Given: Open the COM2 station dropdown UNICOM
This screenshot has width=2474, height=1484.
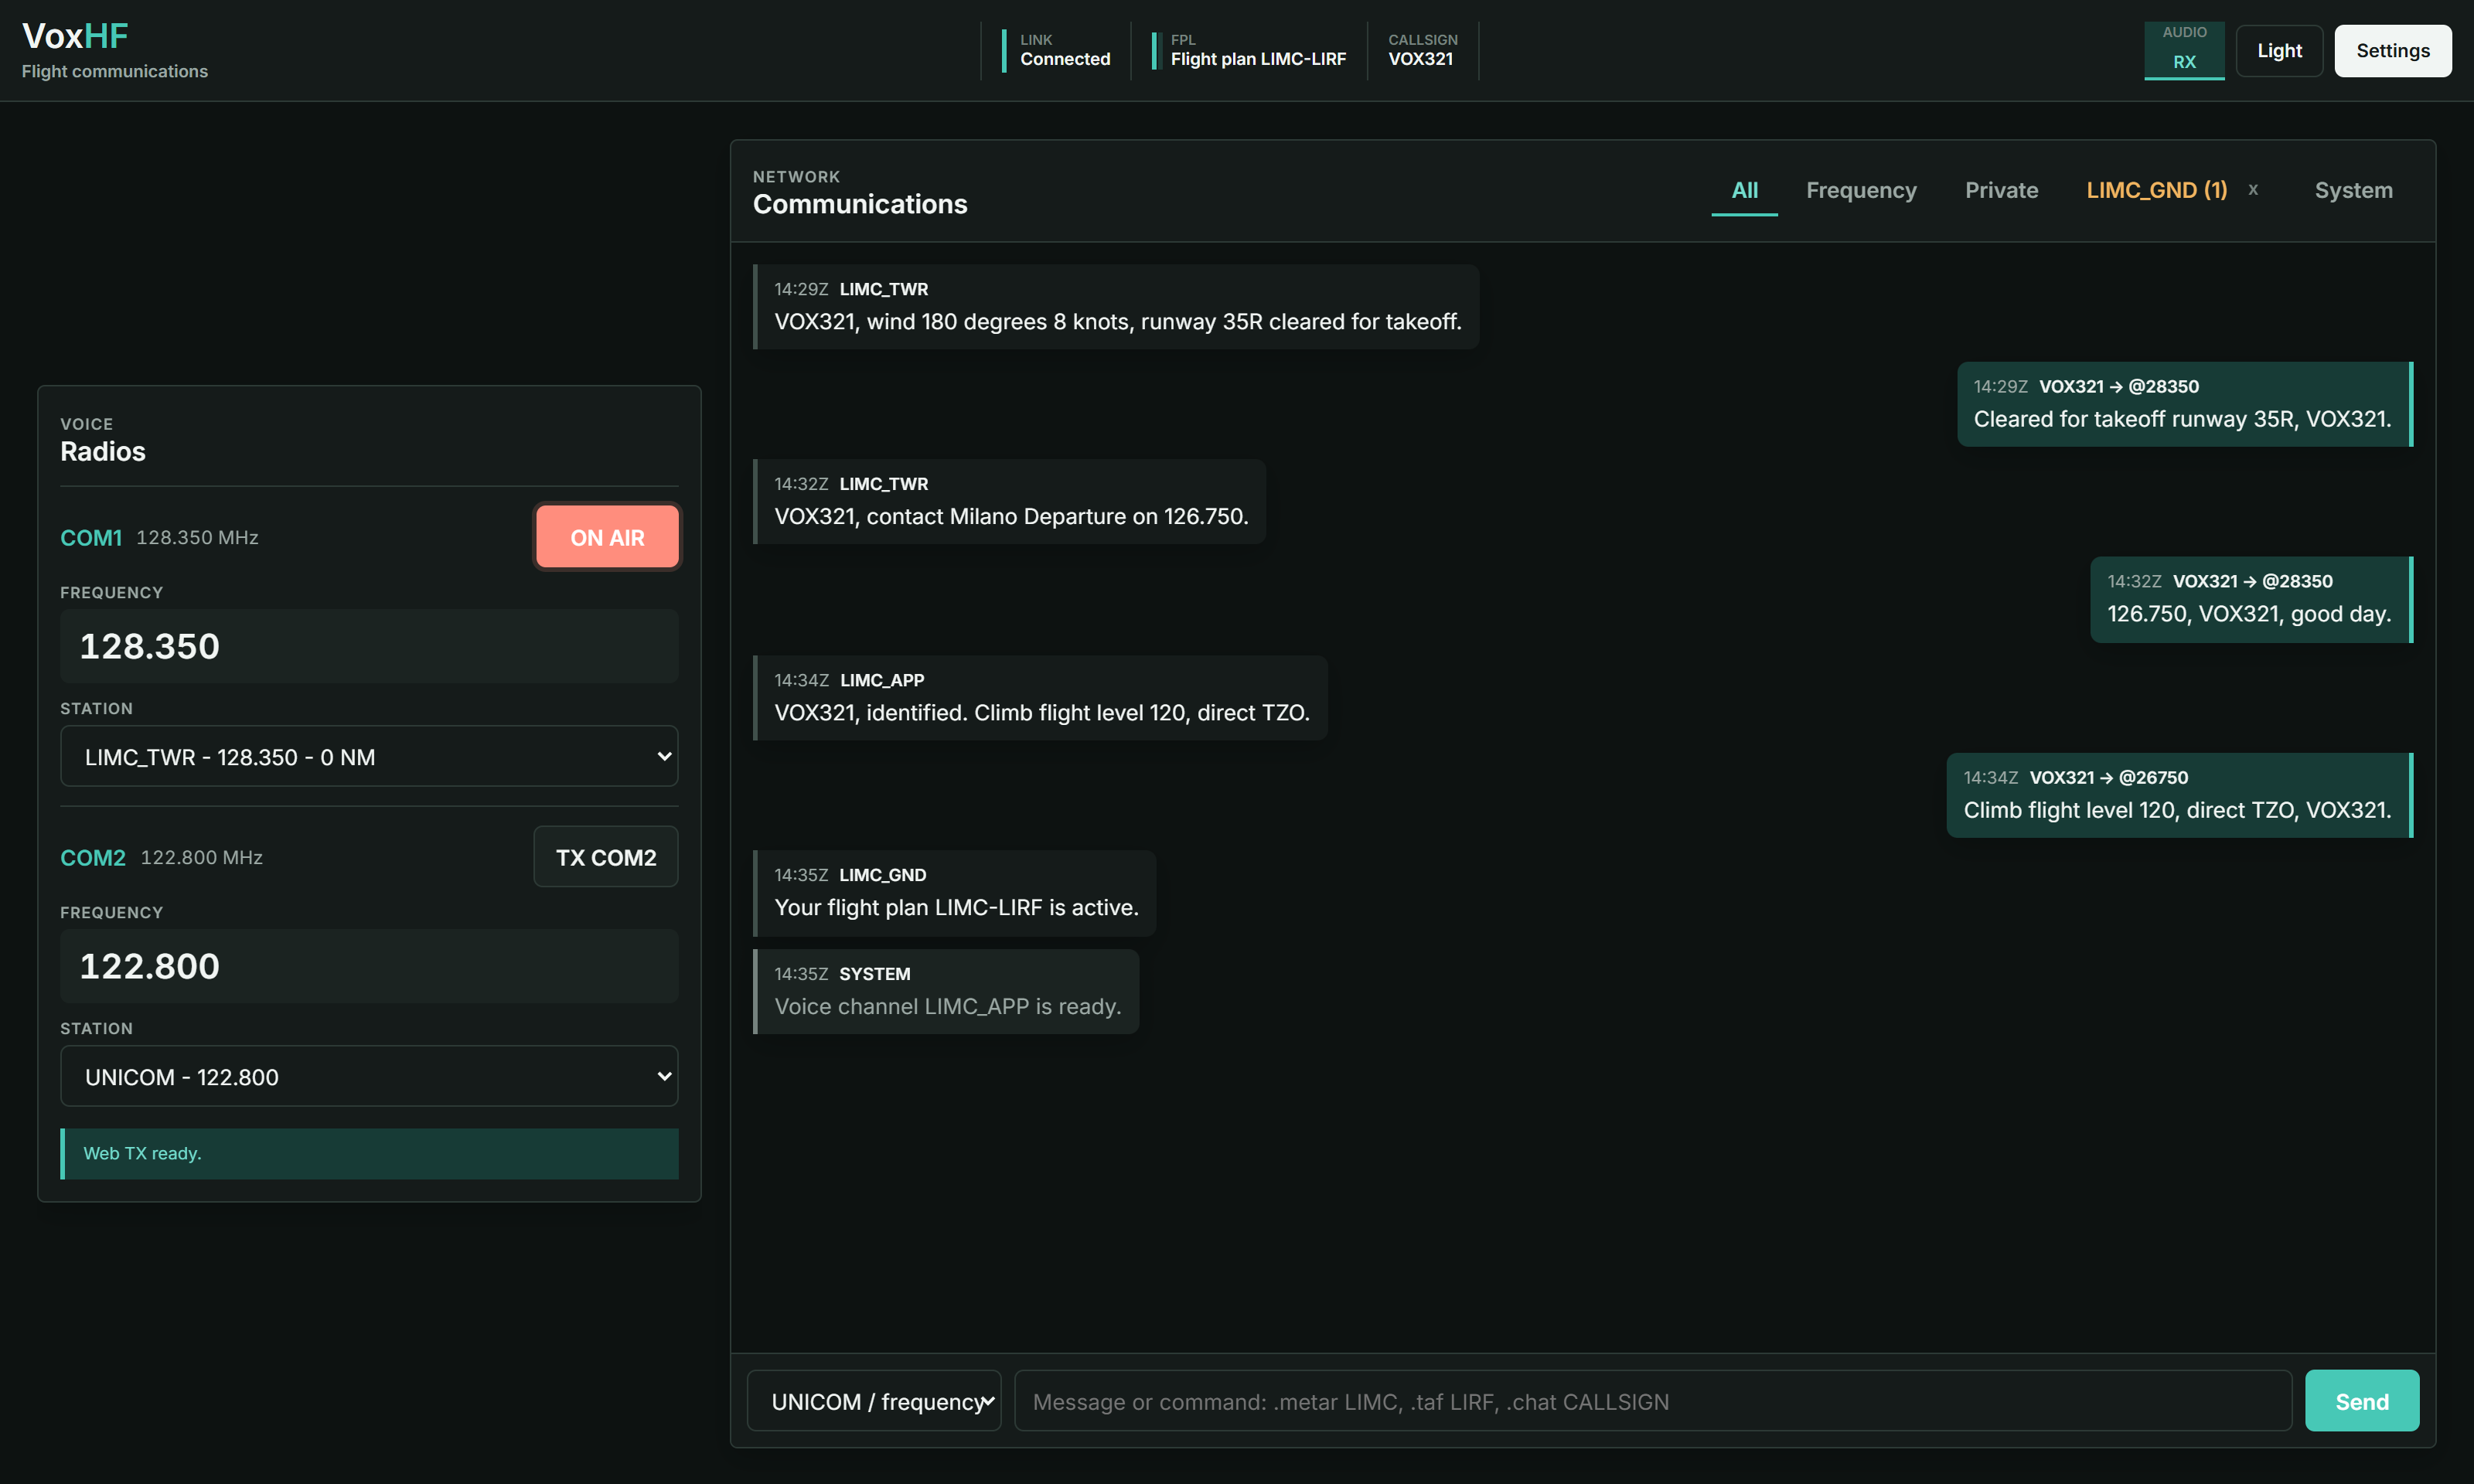Looking at the screenshot, I should pyautogui.click(x=369, y=1077).
